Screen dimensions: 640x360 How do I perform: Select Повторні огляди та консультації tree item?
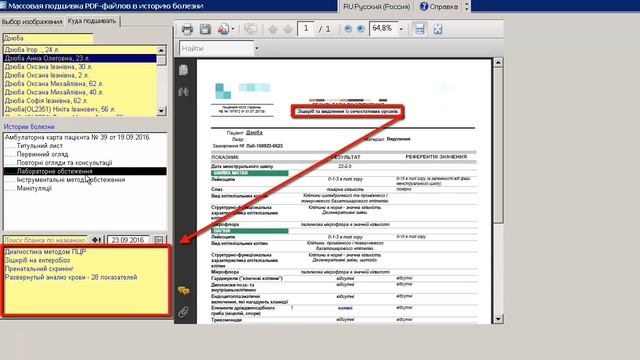click(64, 163)
